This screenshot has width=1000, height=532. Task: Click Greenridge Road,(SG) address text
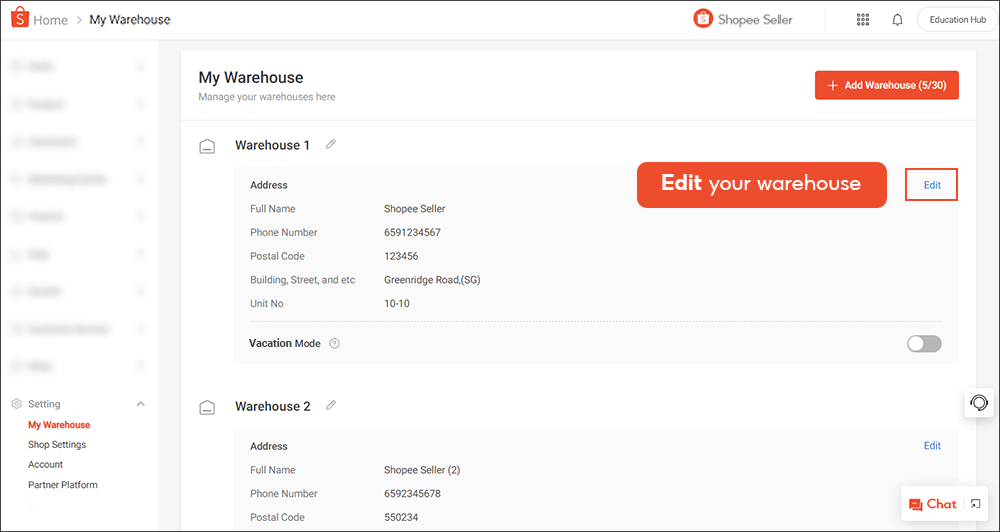[x=432, y=280]
